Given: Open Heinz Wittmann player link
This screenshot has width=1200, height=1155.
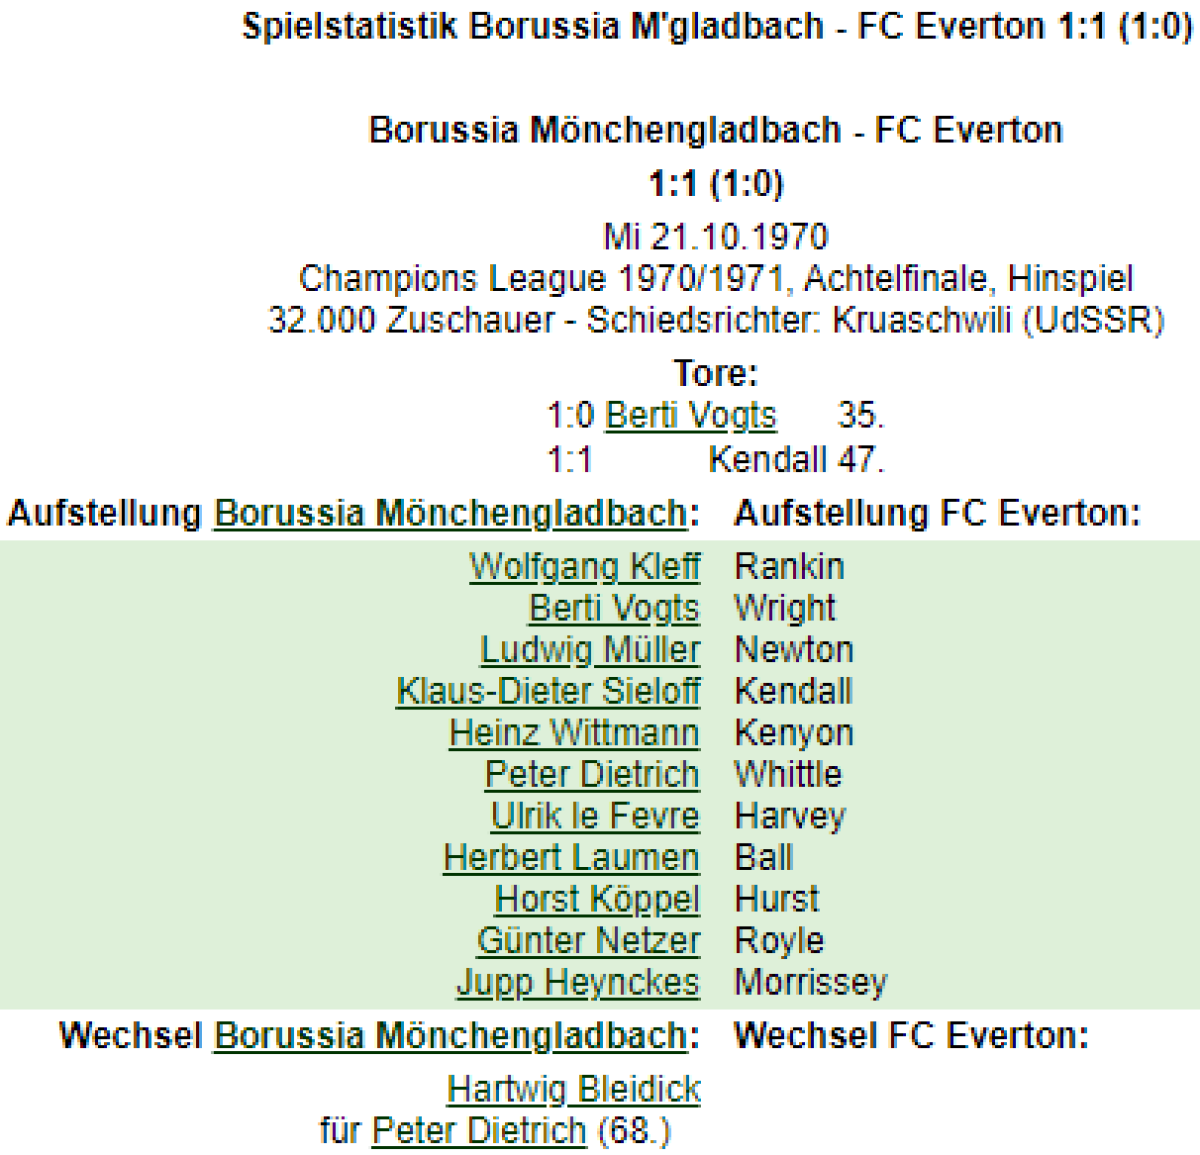Looking at the screenshot, I should (x=574, y=733).
